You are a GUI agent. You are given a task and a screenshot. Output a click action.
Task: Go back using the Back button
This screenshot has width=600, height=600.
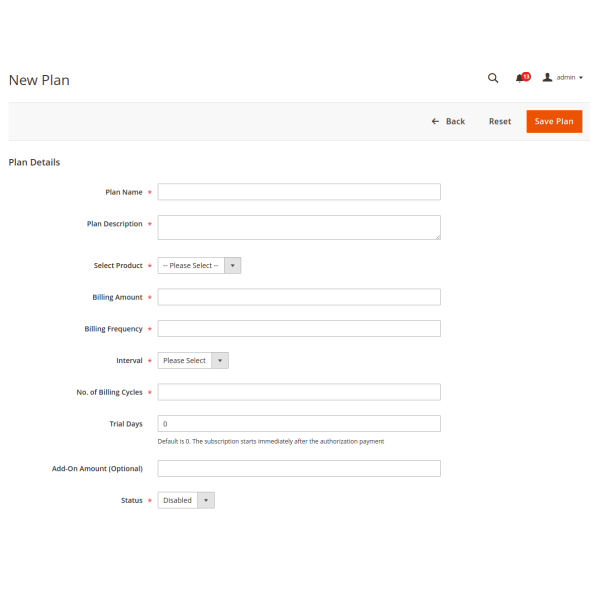(x=448, y=121)
